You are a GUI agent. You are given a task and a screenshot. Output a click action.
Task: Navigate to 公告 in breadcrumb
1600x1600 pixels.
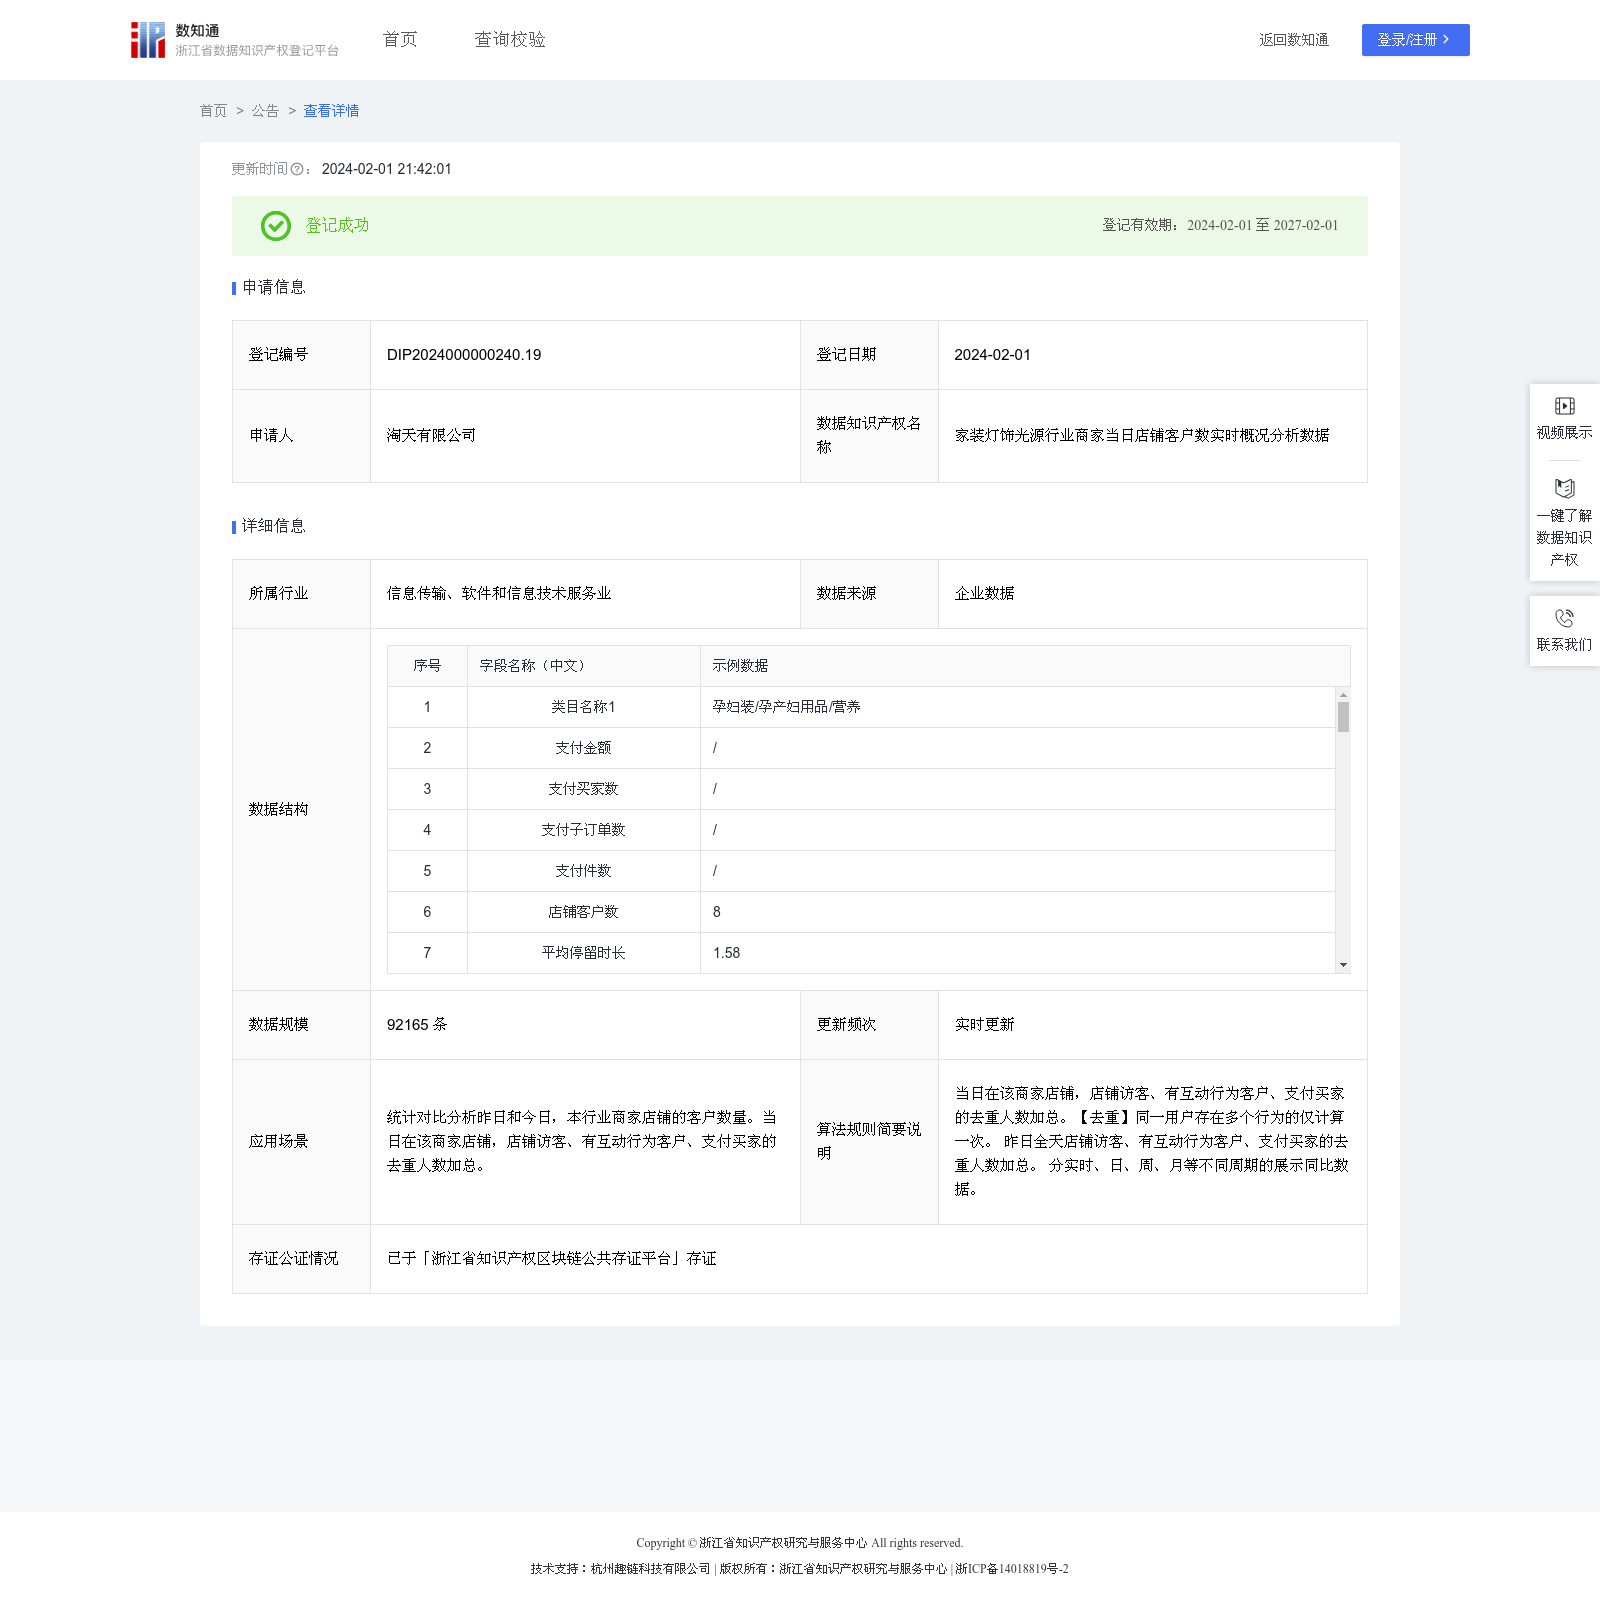[265, 111]
